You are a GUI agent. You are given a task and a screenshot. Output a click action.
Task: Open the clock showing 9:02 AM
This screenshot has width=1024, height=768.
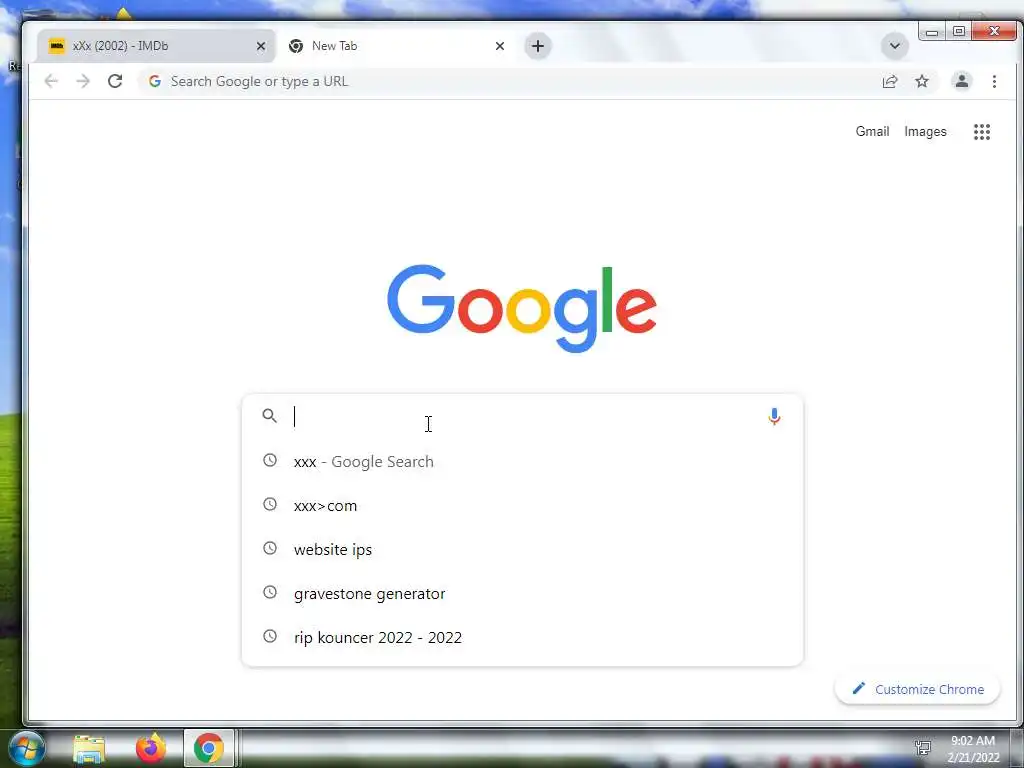point(973,749)
